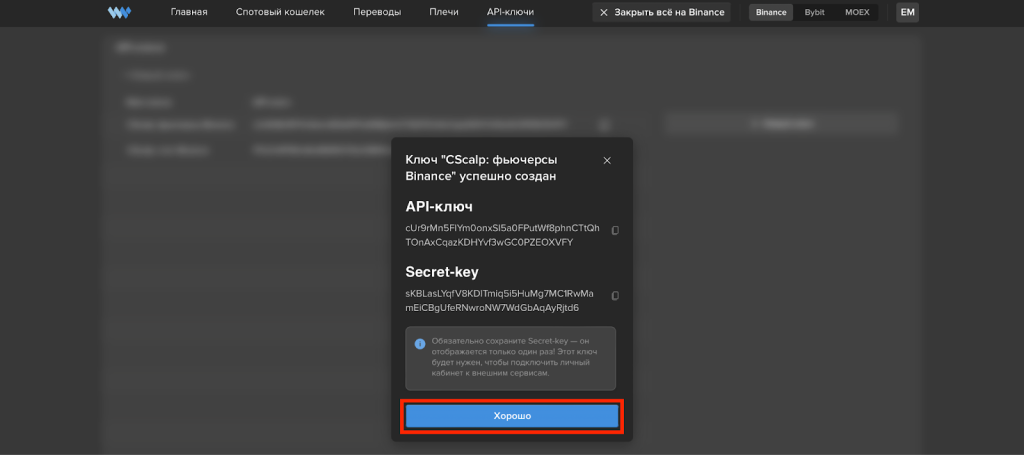Click the API-ключ heading in dialog
This screenshot has height=455, width=1024.
[x=439, y=207]
